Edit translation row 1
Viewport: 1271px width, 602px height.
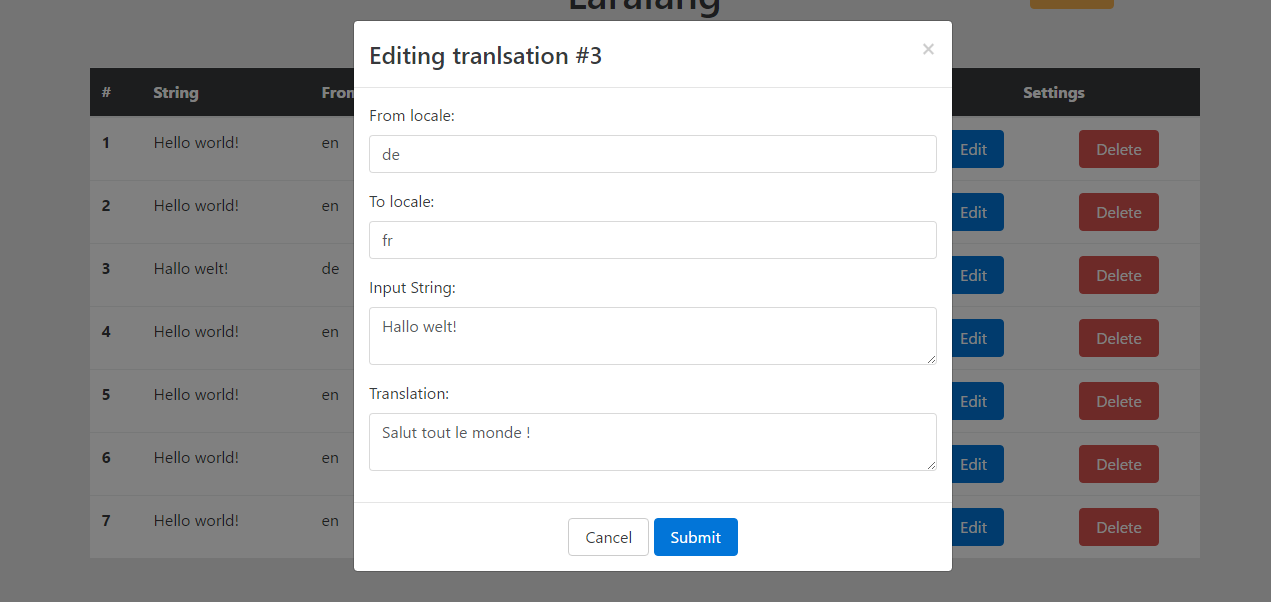click(x=977, y=149)
